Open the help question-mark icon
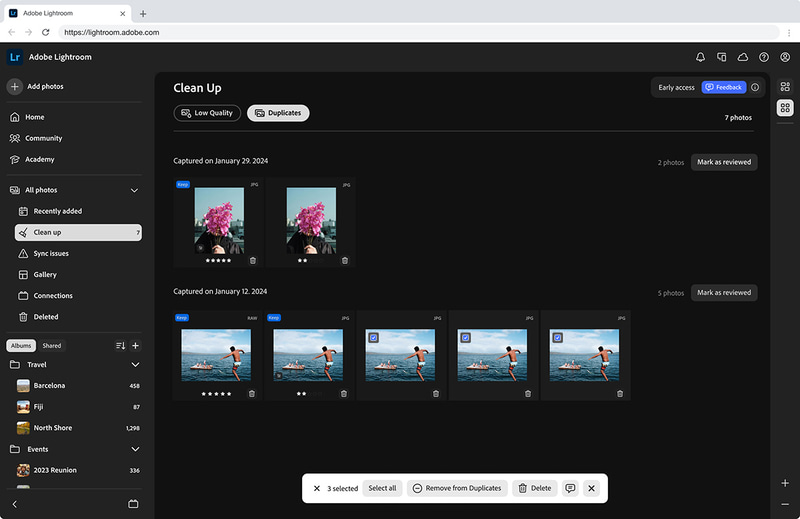Viewport: 800px width, 519px height. point(764,57)
